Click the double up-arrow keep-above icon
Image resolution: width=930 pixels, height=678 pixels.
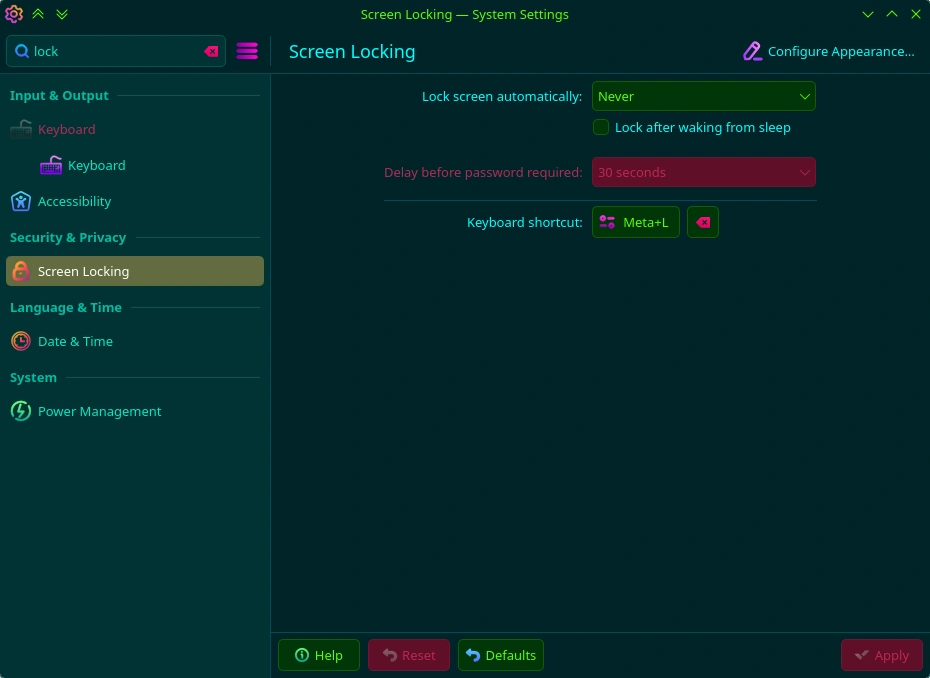click(38, 14)
